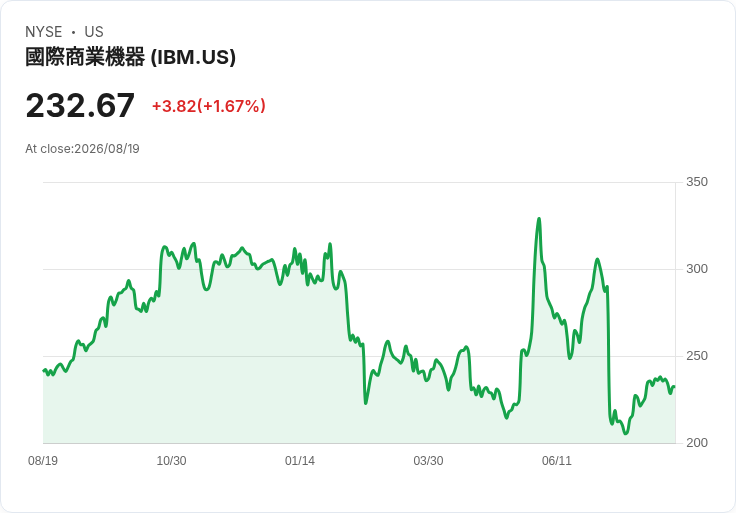
Task: Click the 250 y-axis price label
Action: point(697,356)
